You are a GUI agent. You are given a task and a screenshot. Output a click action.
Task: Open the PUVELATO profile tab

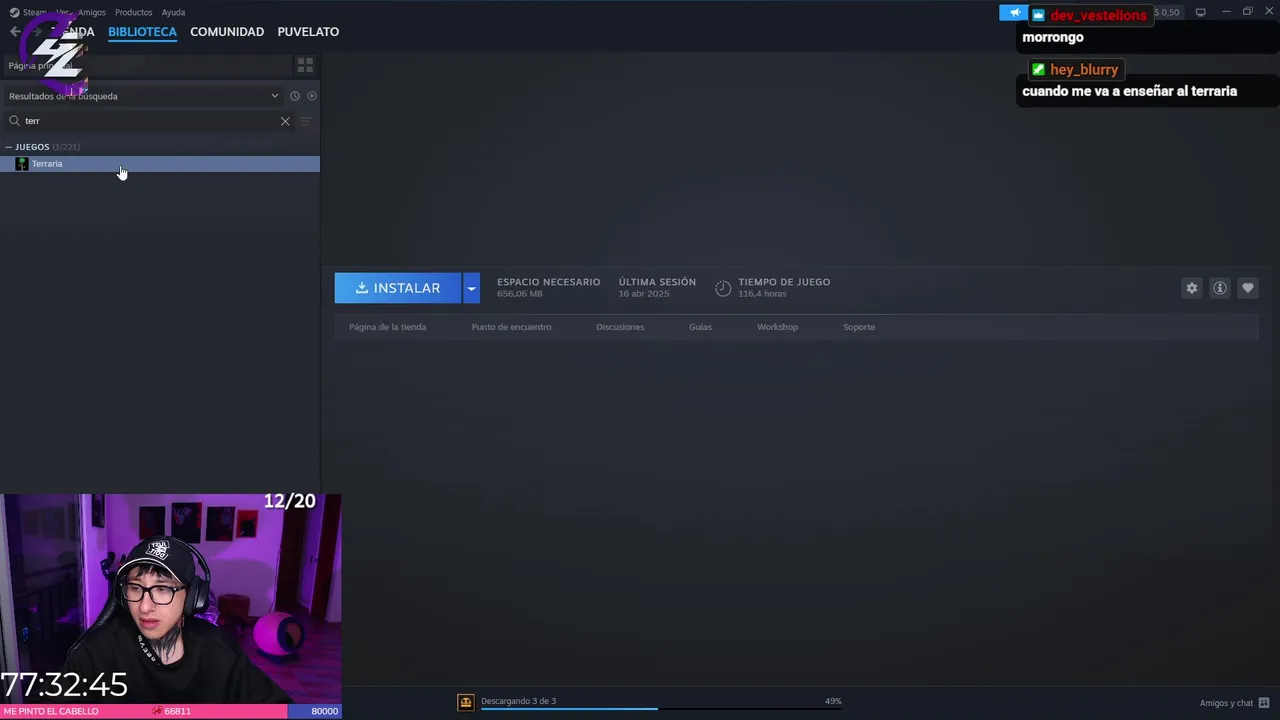308,32
